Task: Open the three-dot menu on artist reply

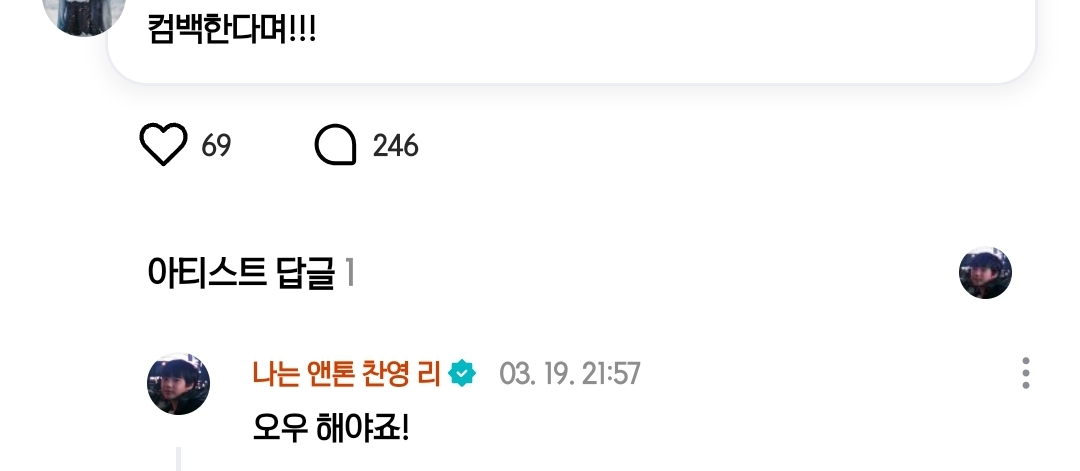Action: coord(1026,373)
